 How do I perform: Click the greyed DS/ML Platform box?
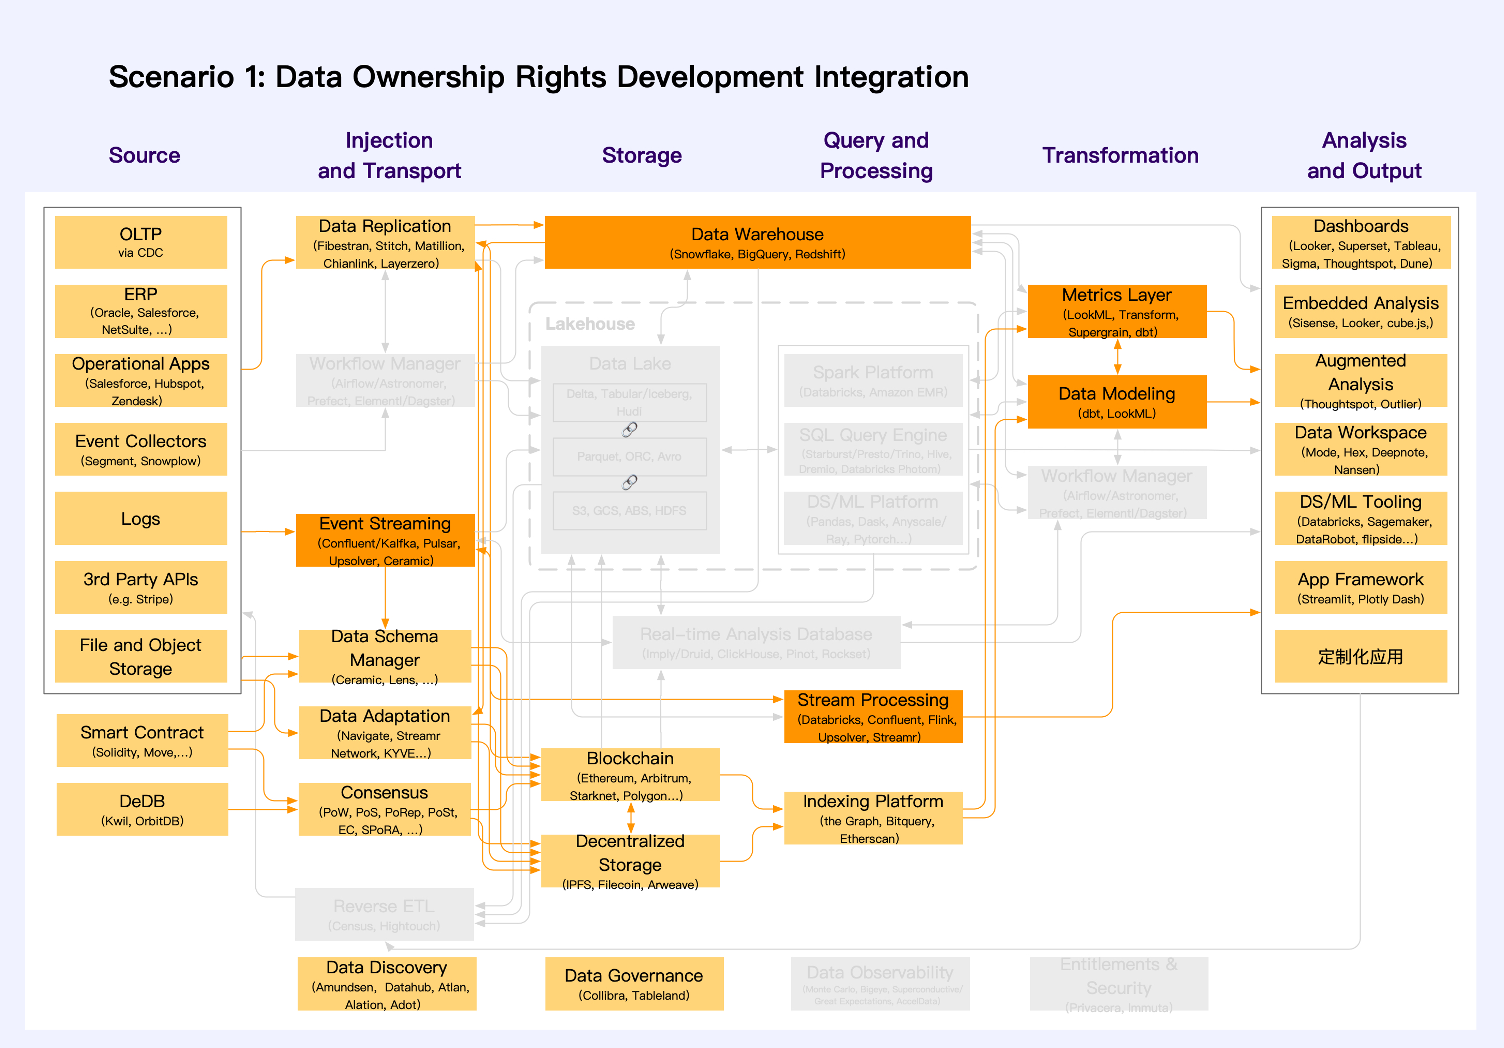[873, 519]
